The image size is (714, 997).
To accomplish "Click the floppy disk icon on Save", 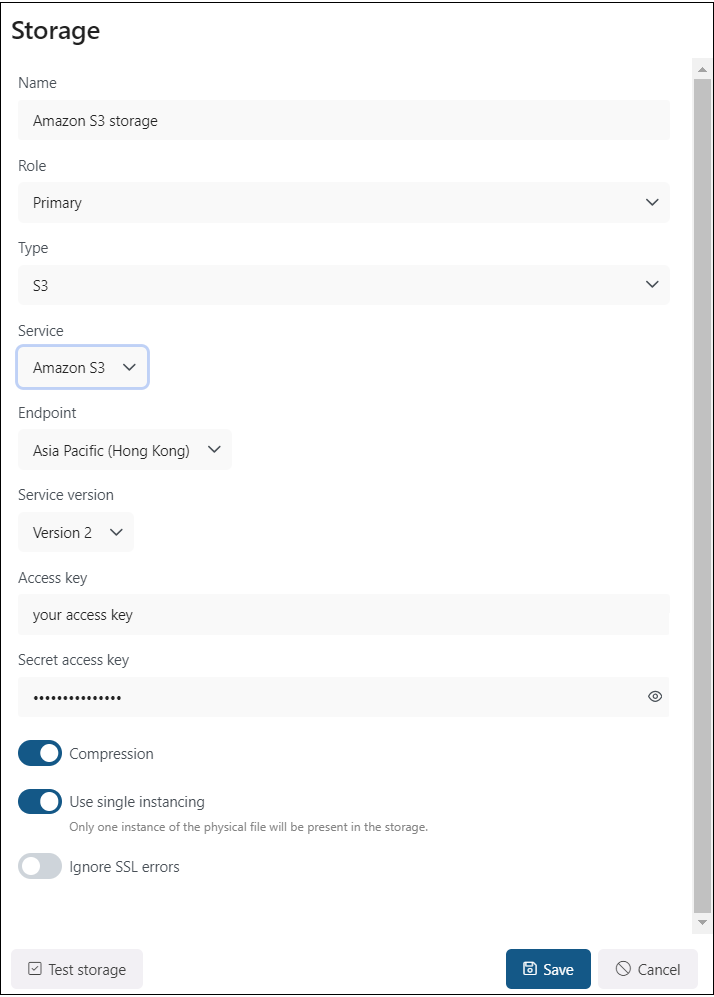I will pos(530,969).
